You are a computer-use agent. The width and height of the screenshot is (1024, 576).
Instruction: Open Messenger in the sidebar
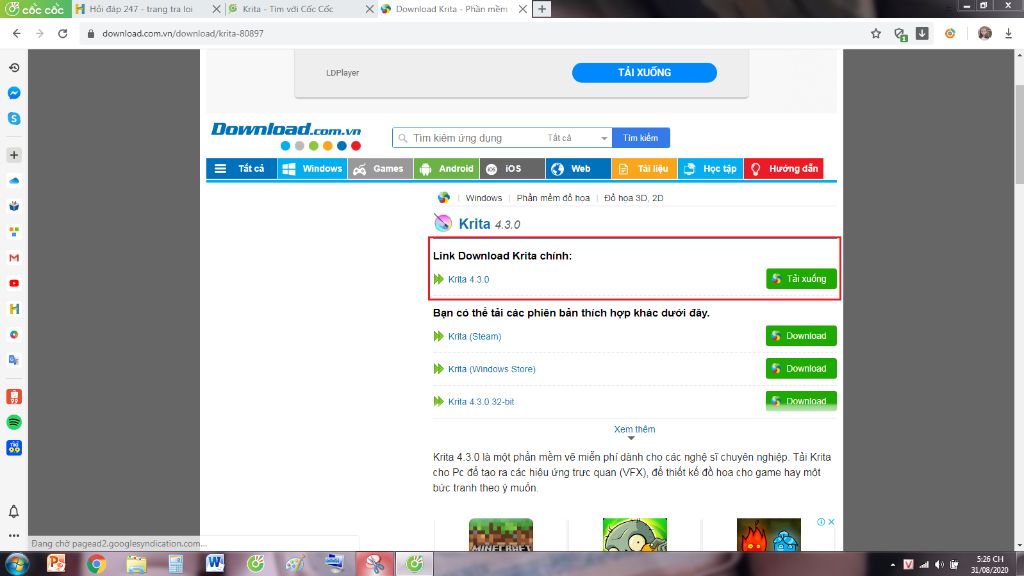(14, 93)
